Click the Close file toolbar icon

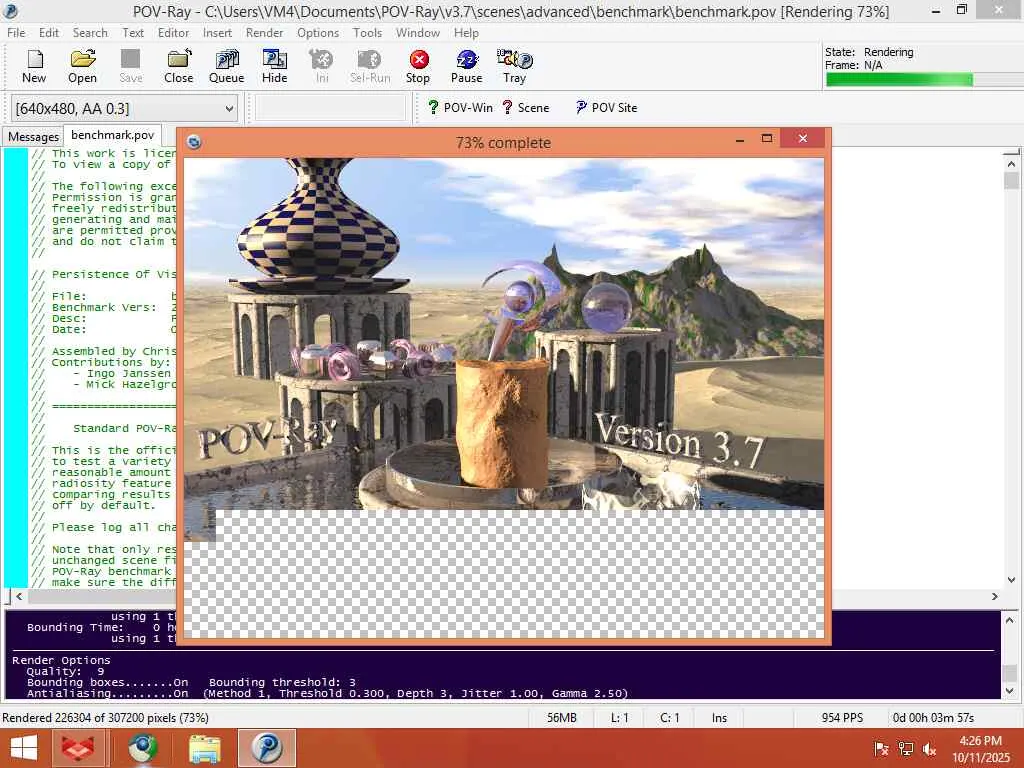[178, 67]
